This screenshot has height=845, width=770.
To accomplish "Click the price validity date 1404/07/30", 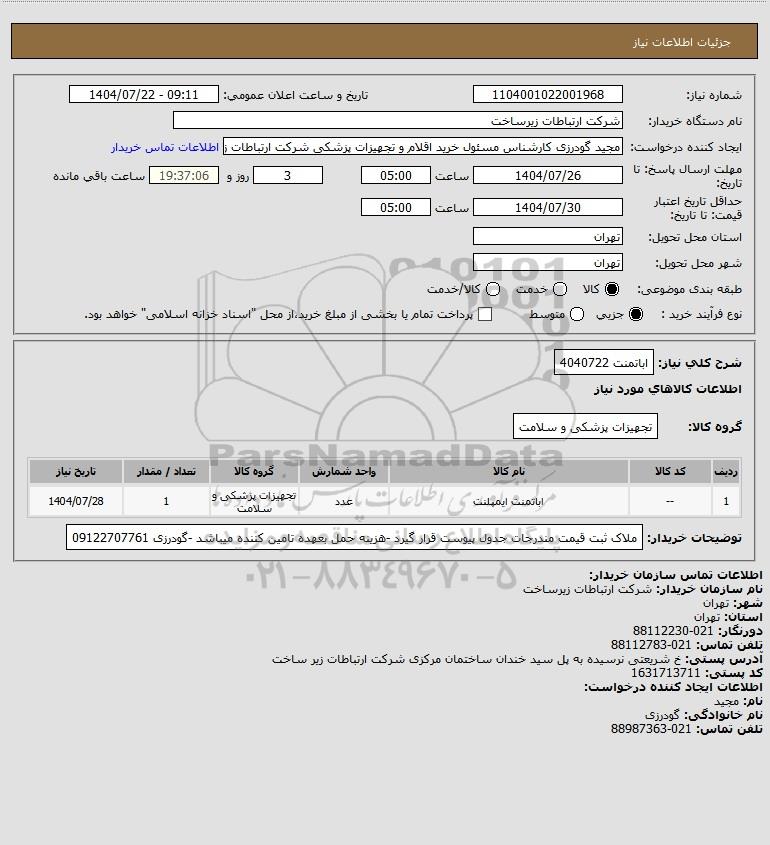I will (547, 207).
